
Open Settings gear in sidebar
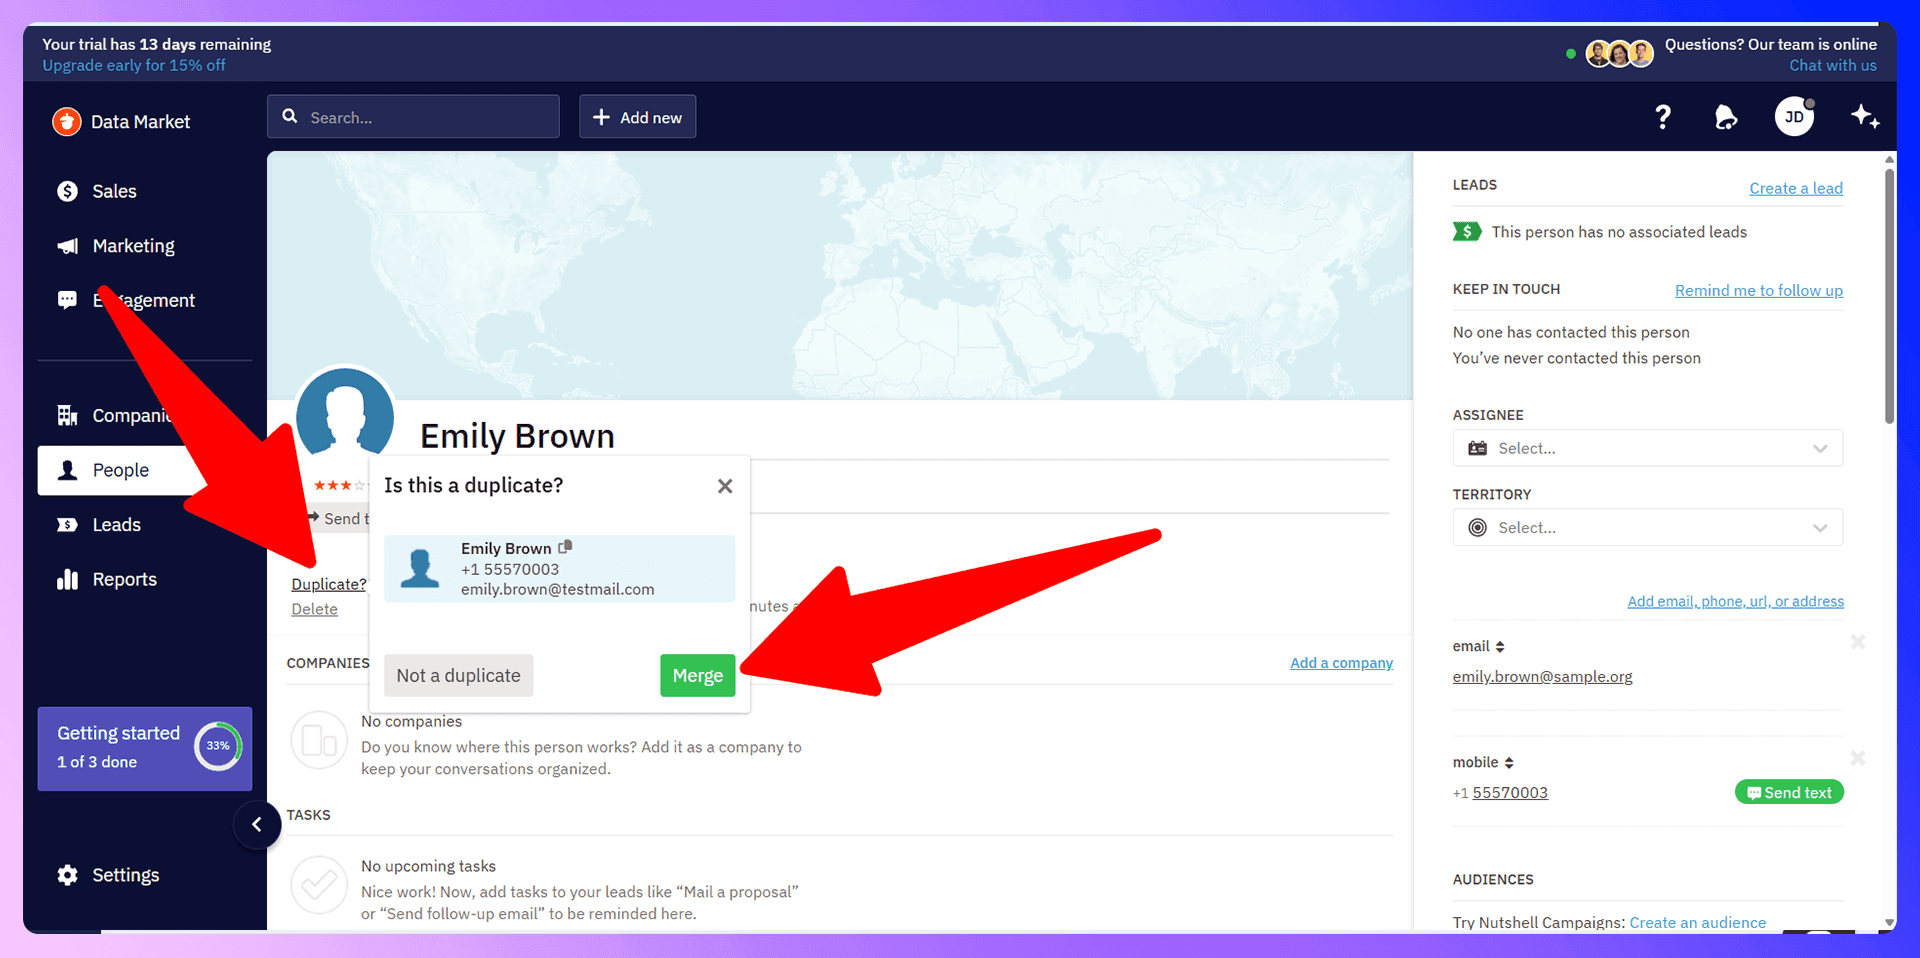pyautogui.click(x=67, y=875)
